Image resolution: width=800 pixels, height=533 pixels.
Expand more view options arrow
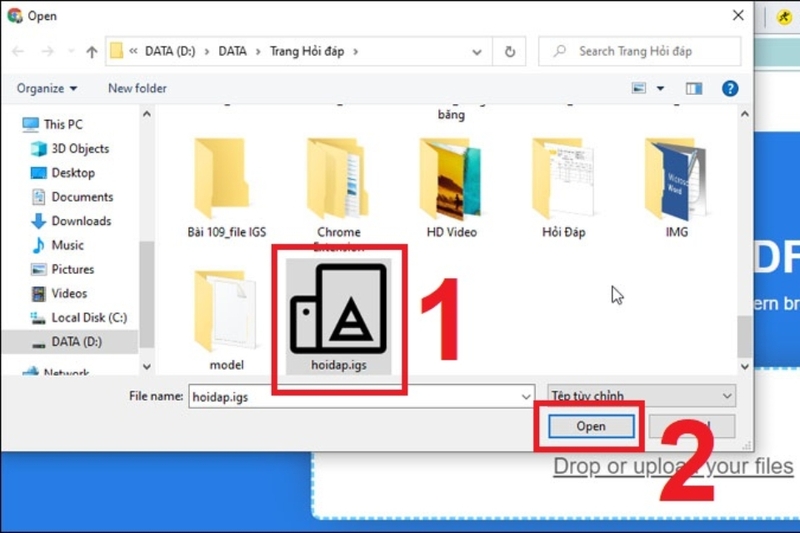(660, 88)
